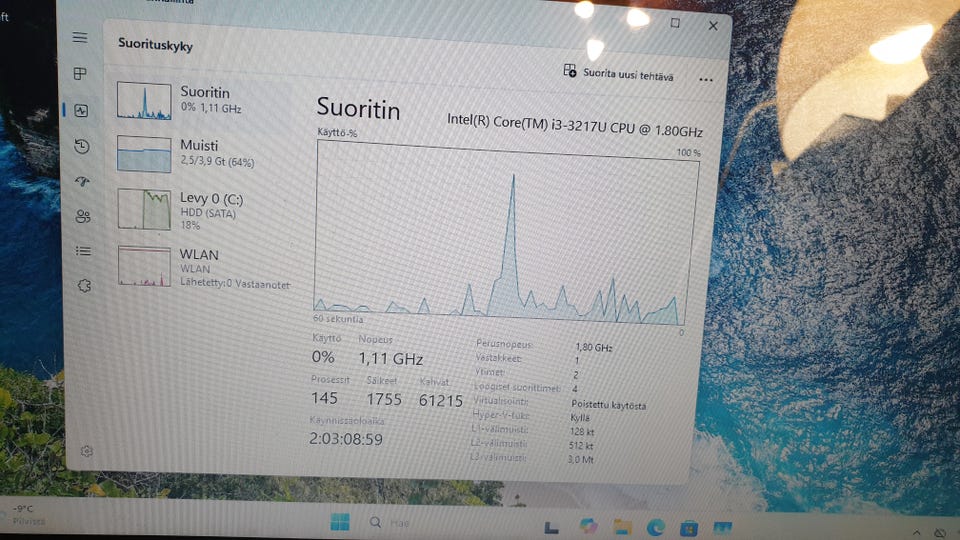Open the hamburger navigation menu

coord(80,37)
